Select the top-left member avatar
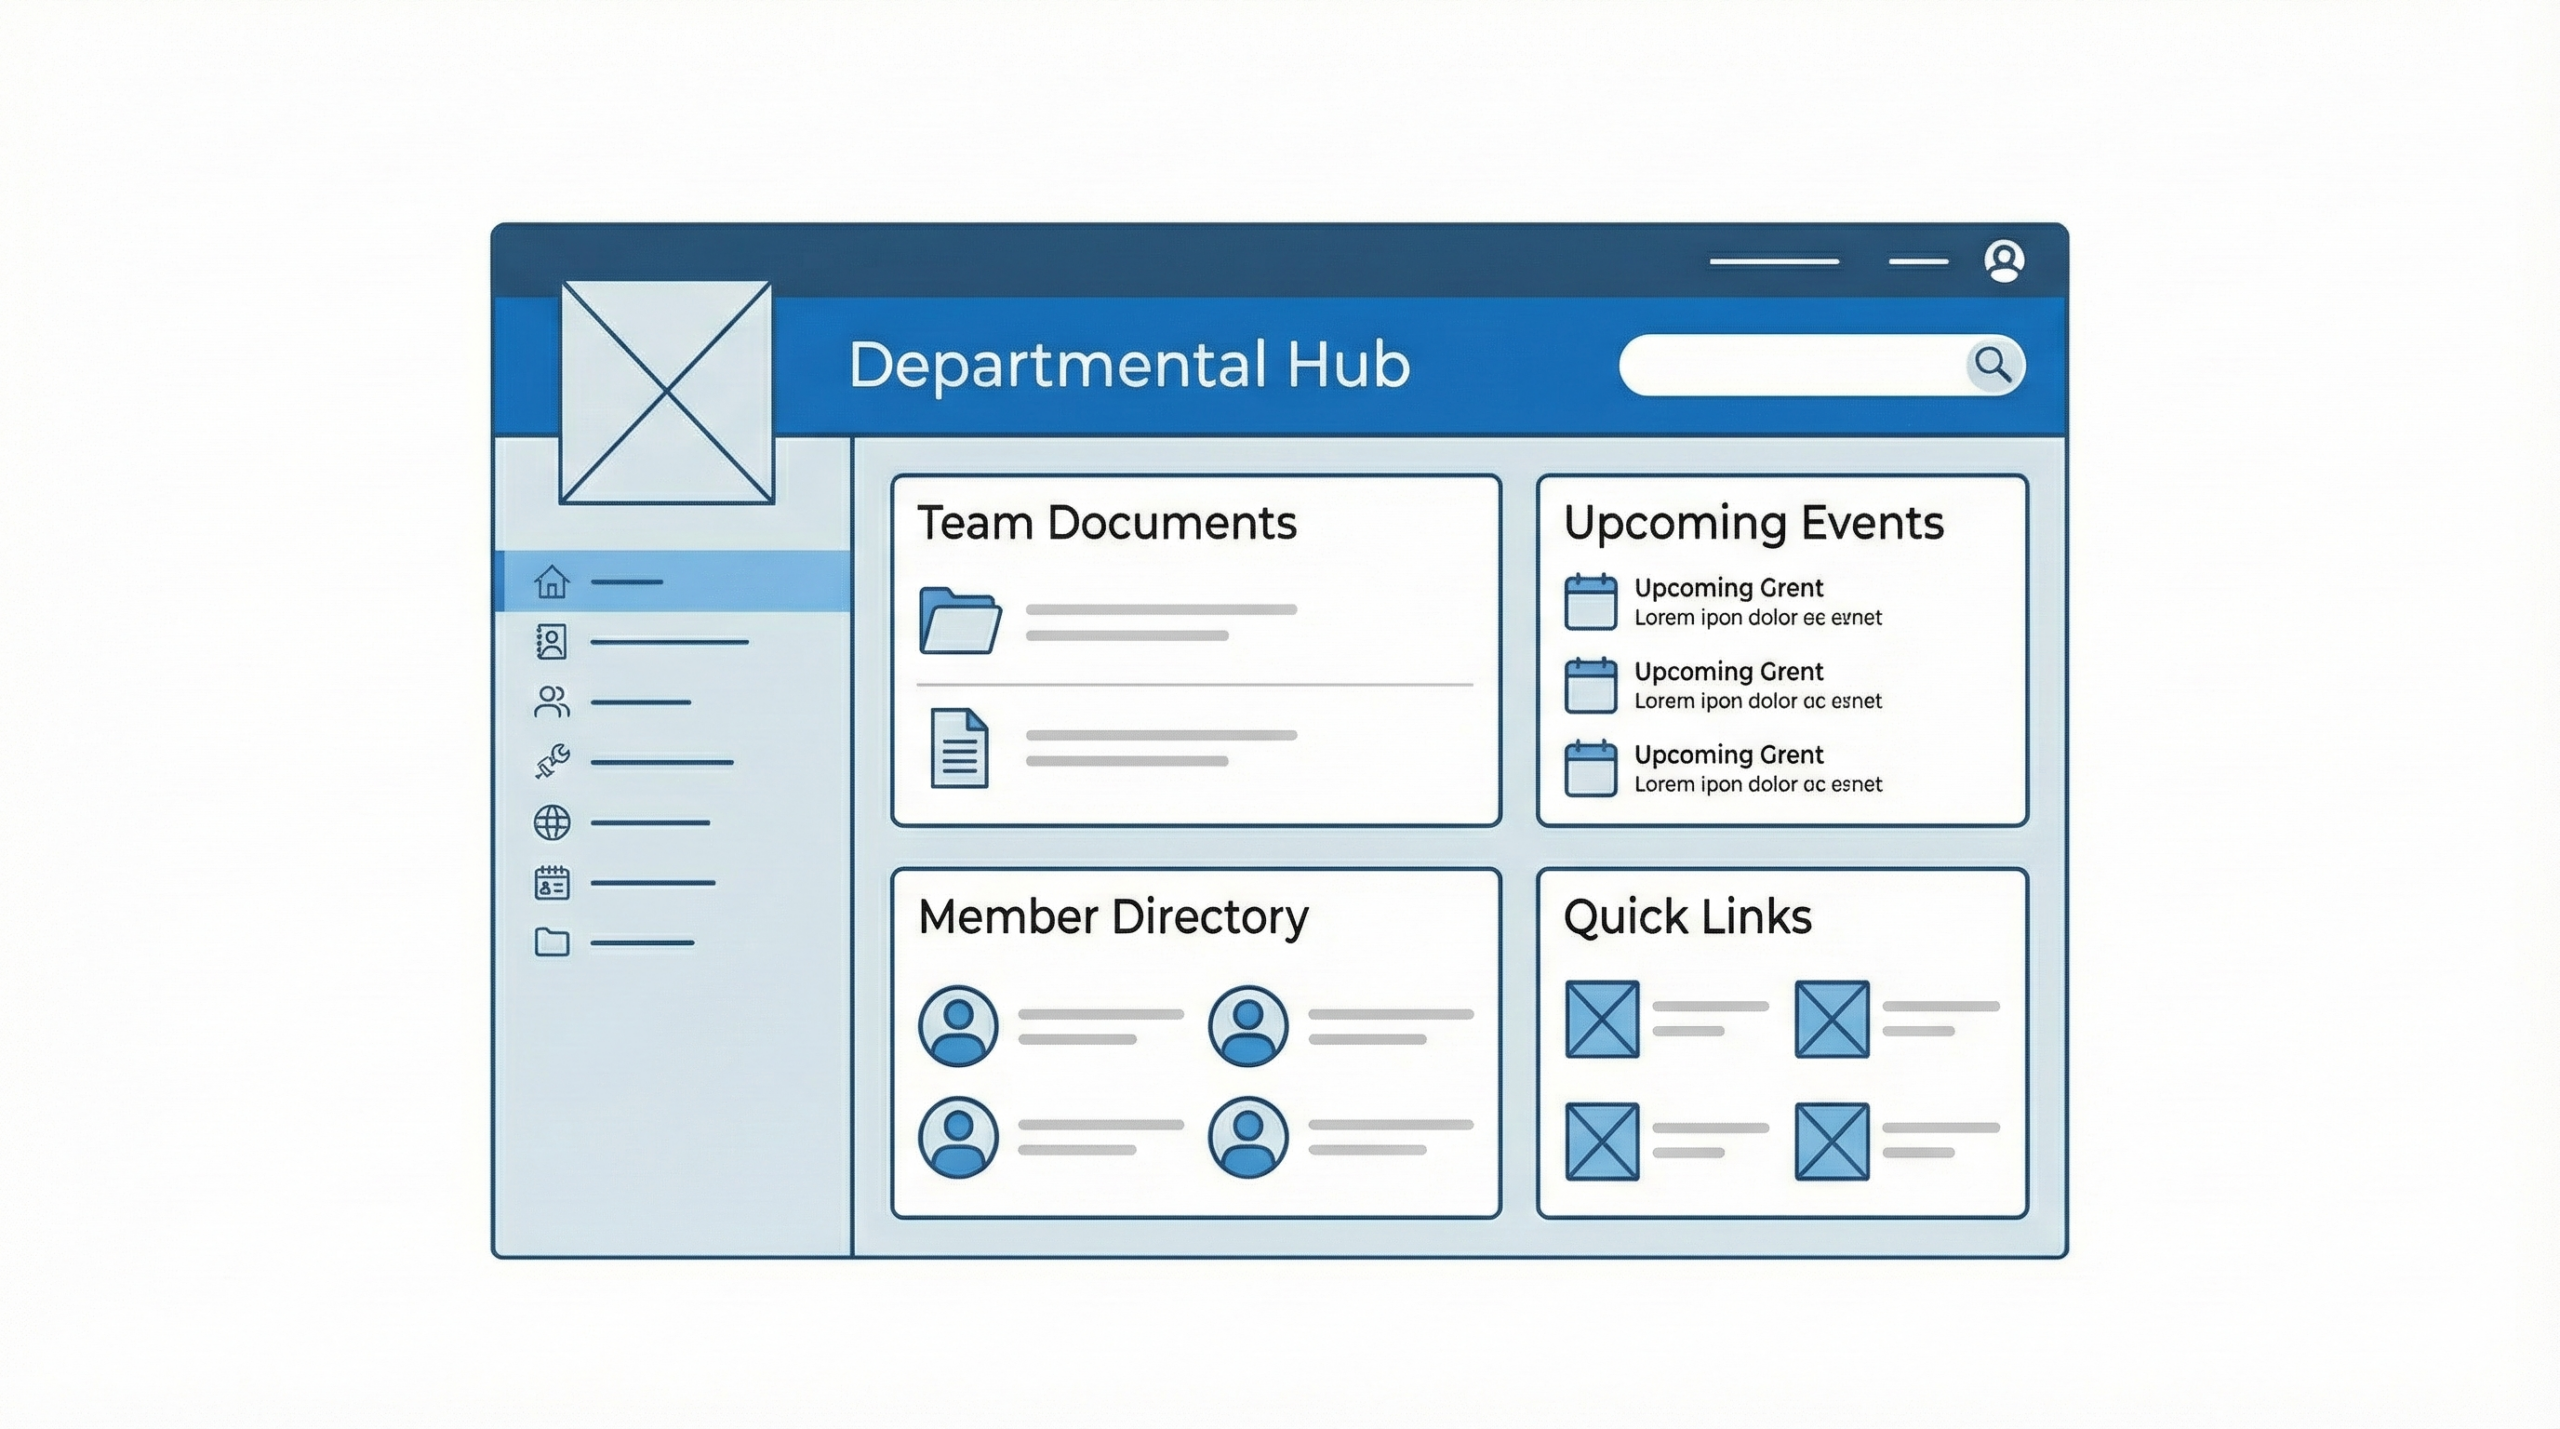Image resolution: width=2560 pixels, height=1429 pixels. [958, 1026]
